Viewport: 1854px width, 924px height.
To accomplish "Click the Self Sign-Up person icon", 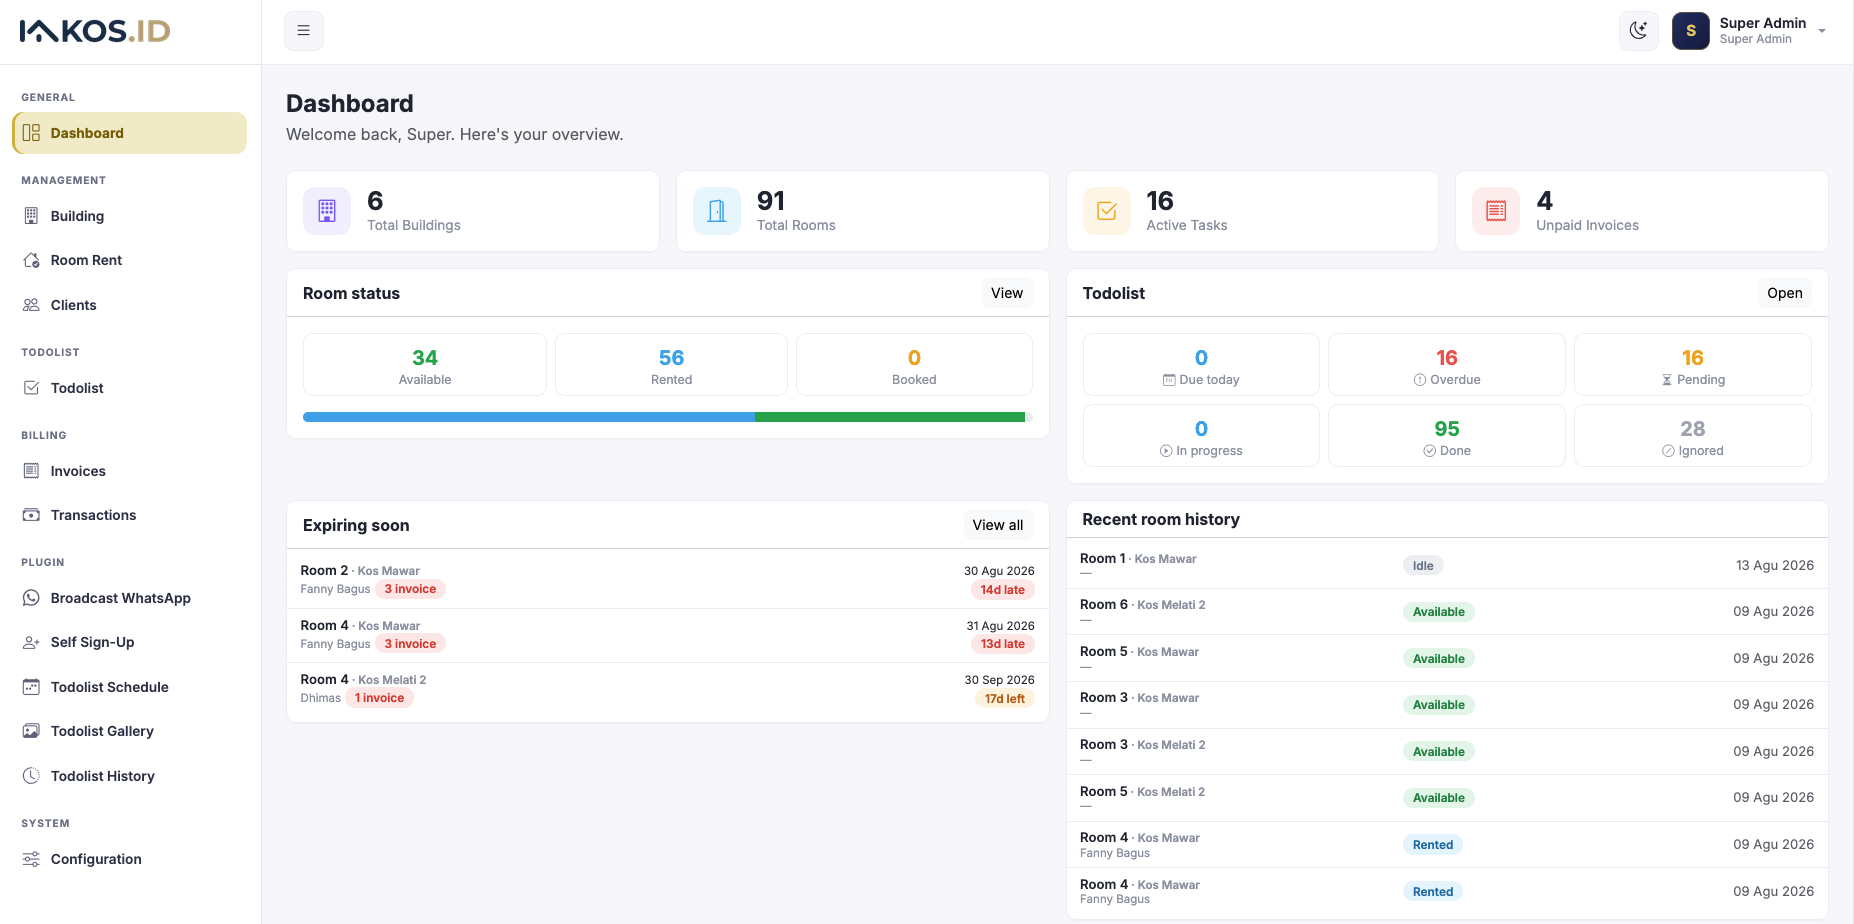I will [x=31, y=642].
